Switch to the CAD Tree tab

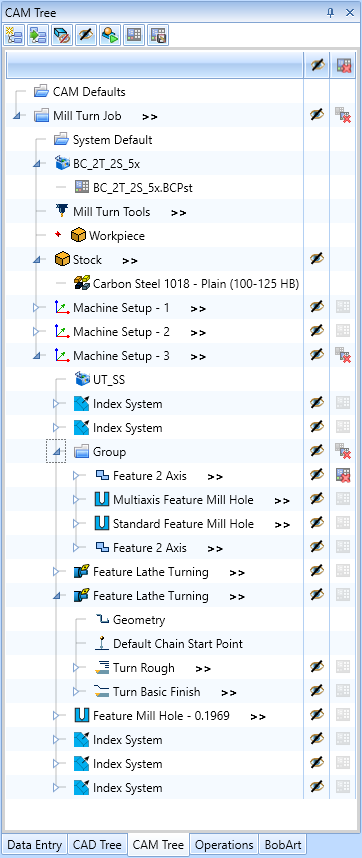[98, 844]
